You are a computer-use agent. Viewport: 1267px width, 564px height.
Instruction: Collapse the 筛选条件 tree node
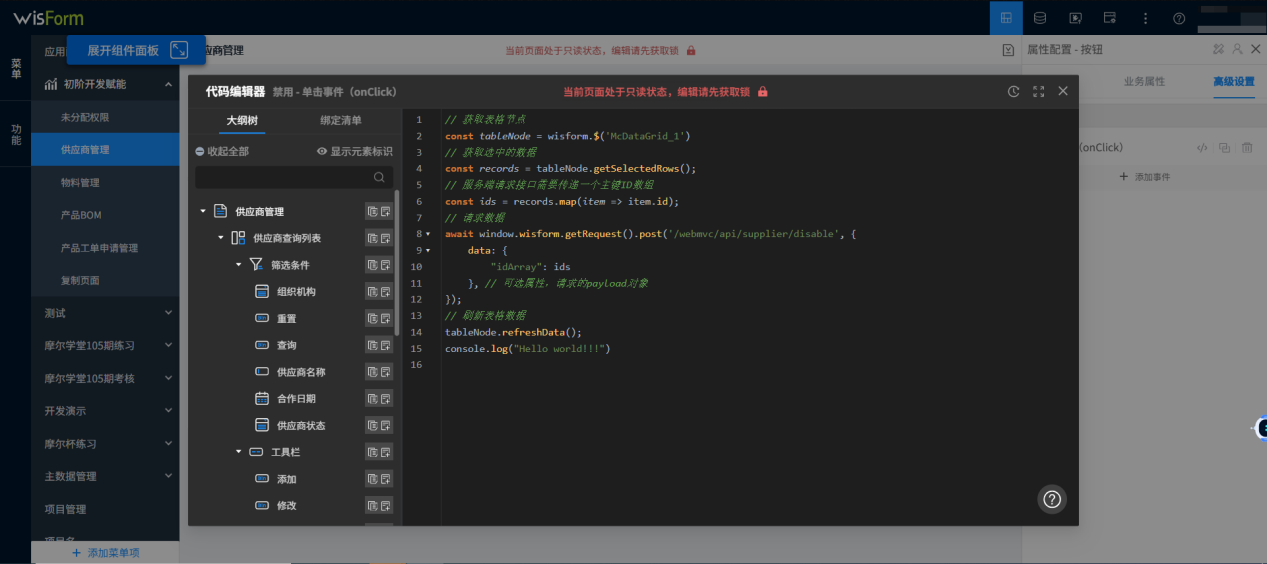(x=239, y=265)
